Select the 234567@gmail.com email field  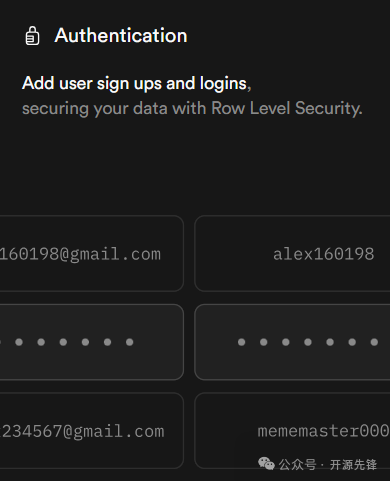(91, 431)
